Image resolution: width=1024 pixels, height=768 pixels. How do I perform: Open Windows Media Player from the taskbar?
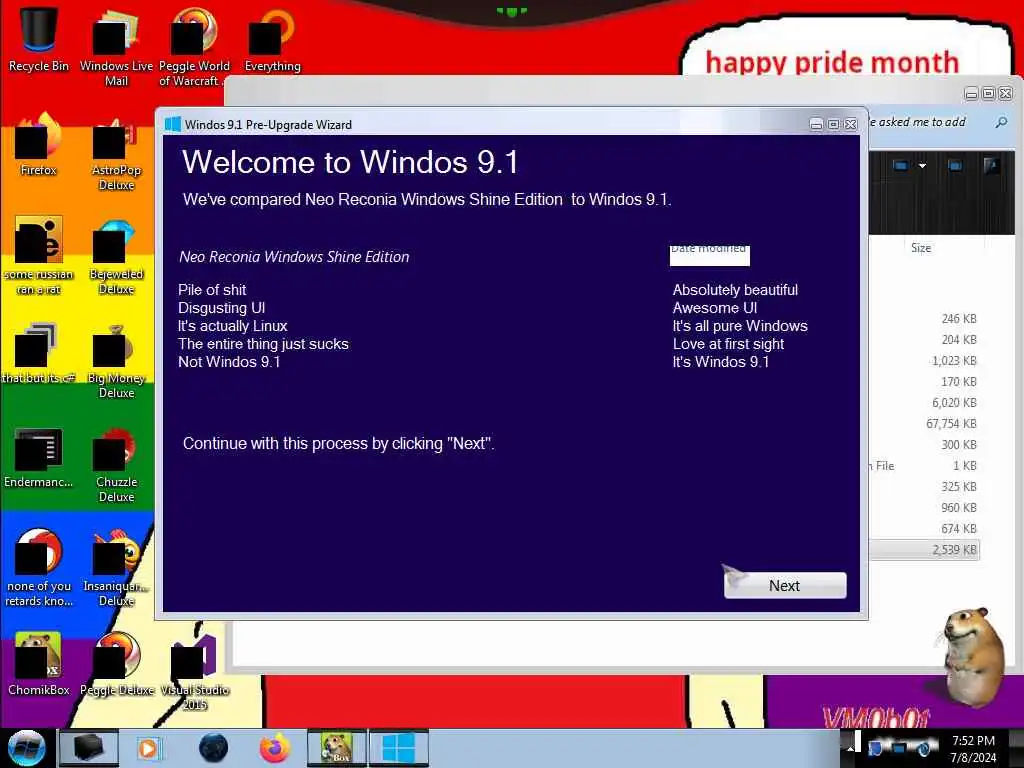point(148,748)
